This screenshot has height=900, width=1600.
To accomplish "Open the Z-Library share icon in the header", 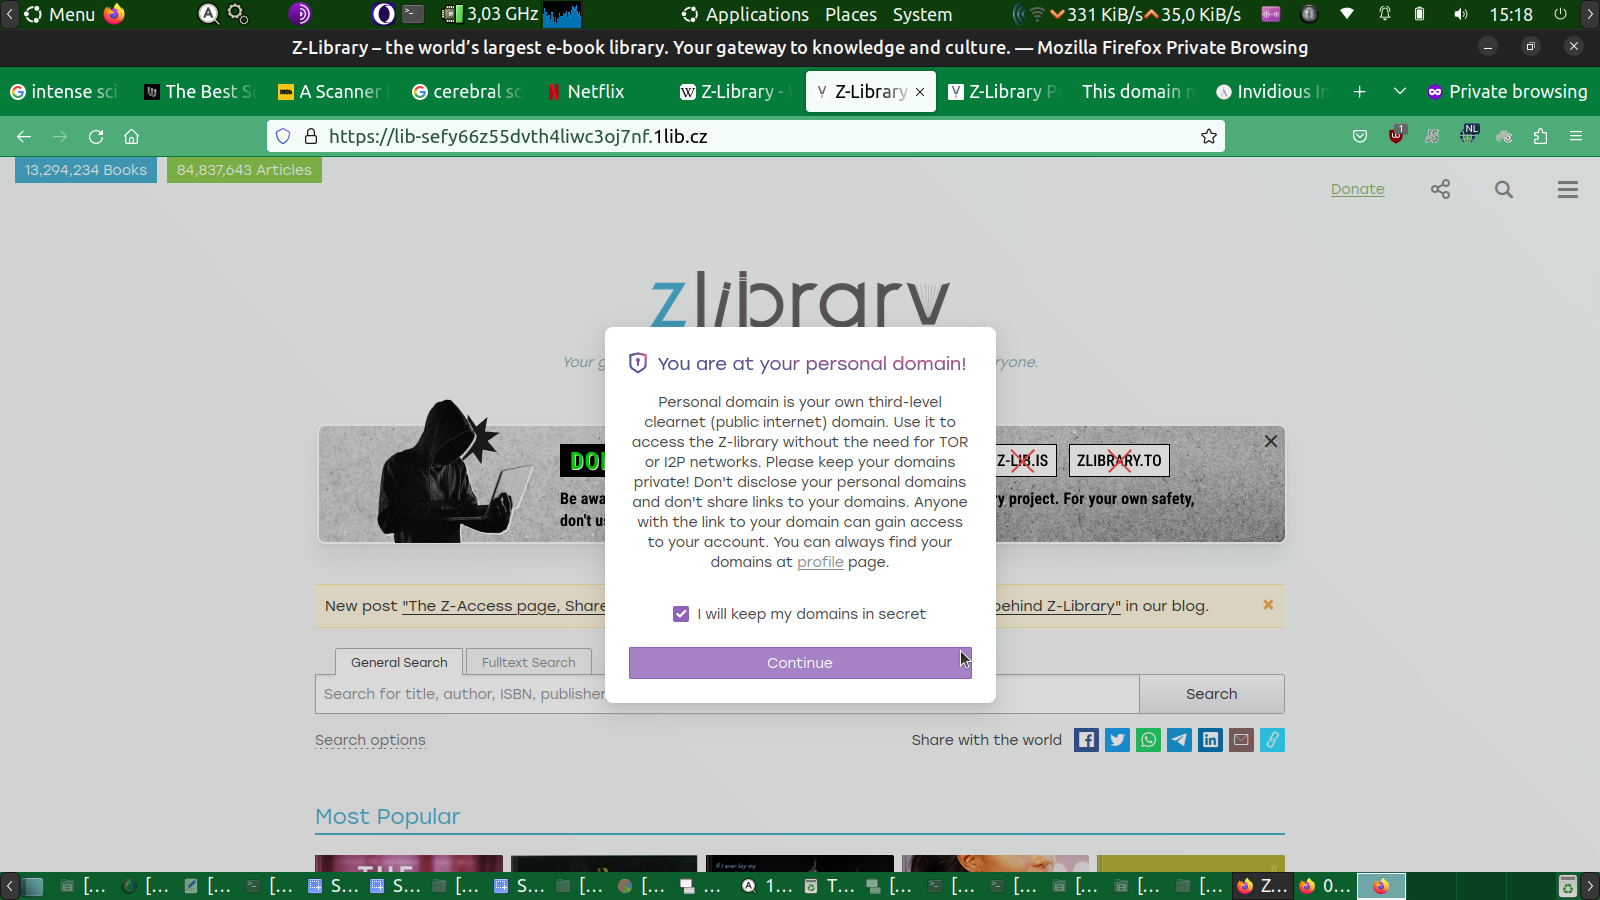I will tap(1440, 189).
